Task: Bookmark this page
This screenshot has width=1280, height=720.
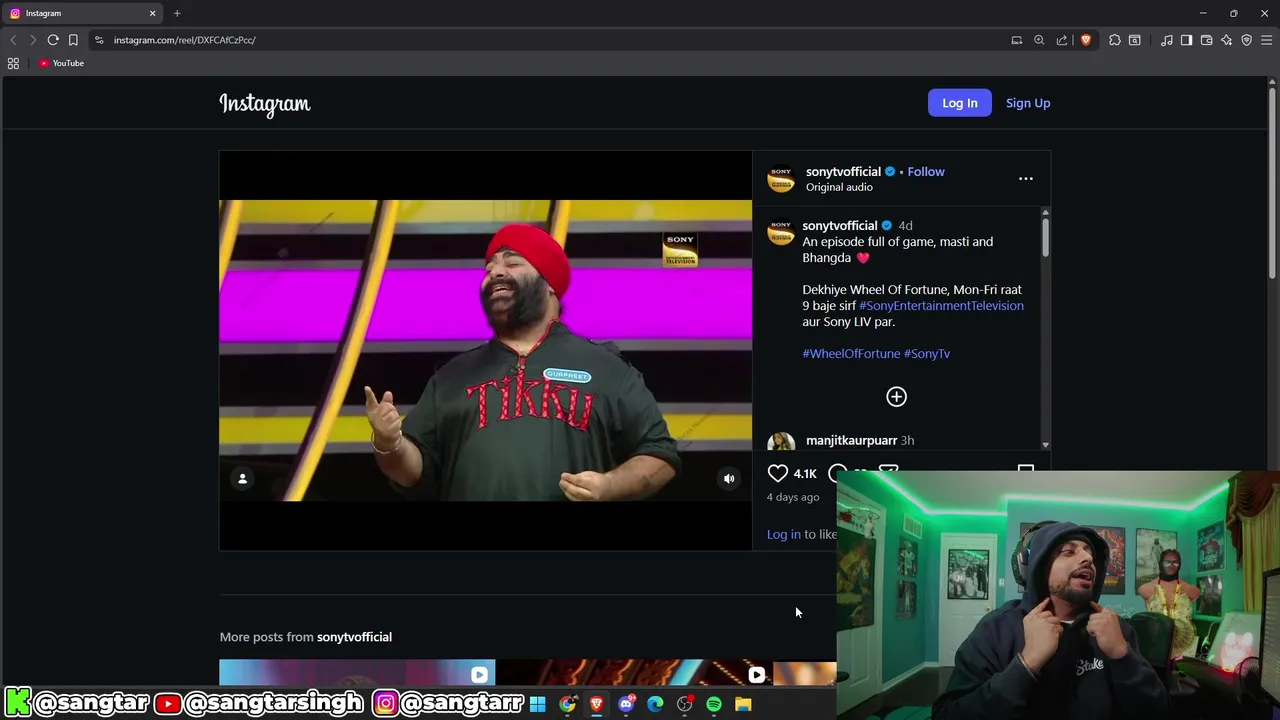Action: tap(73, 40)
